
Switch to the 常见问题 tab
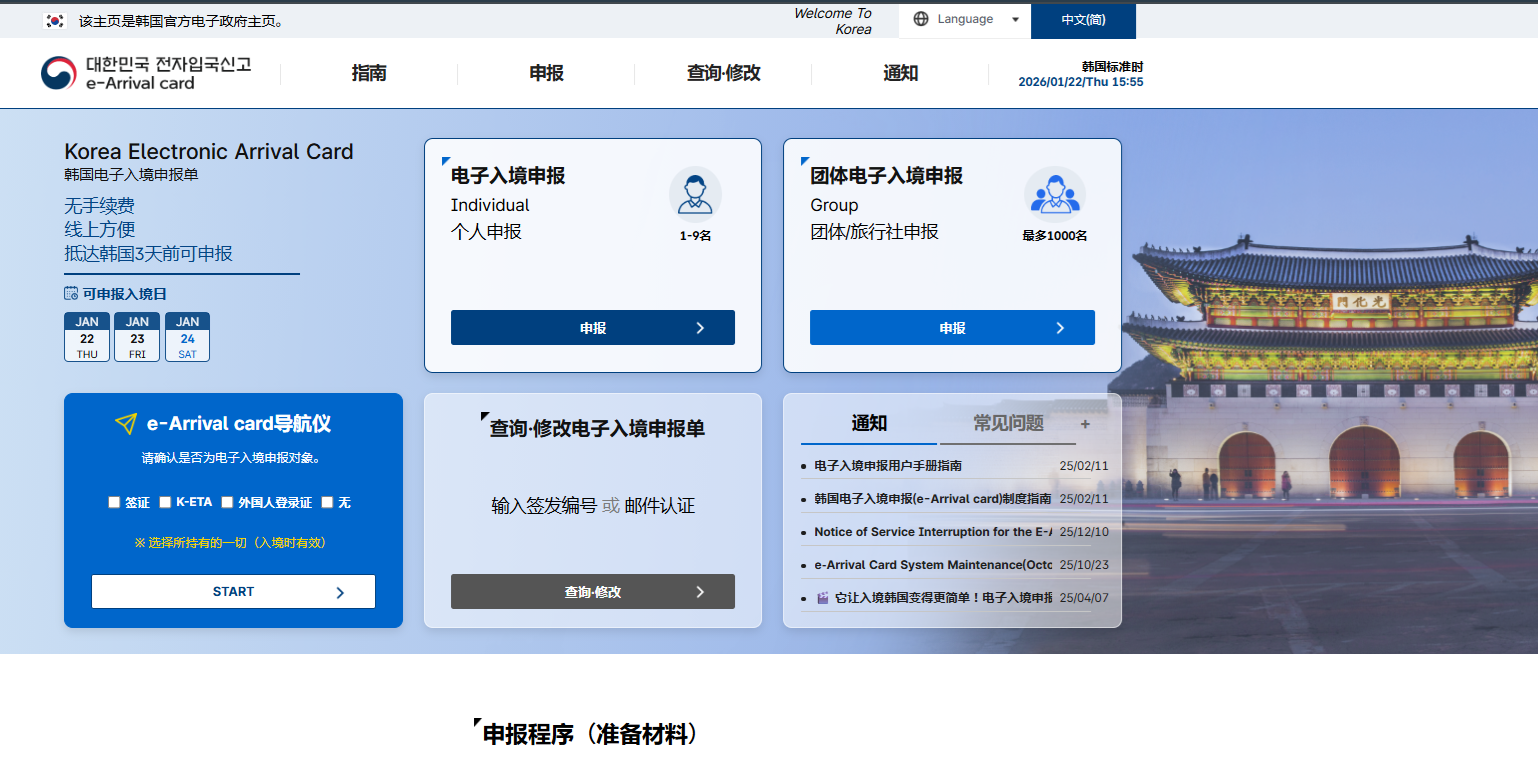pyautogui.click(x=1010, y=424)
